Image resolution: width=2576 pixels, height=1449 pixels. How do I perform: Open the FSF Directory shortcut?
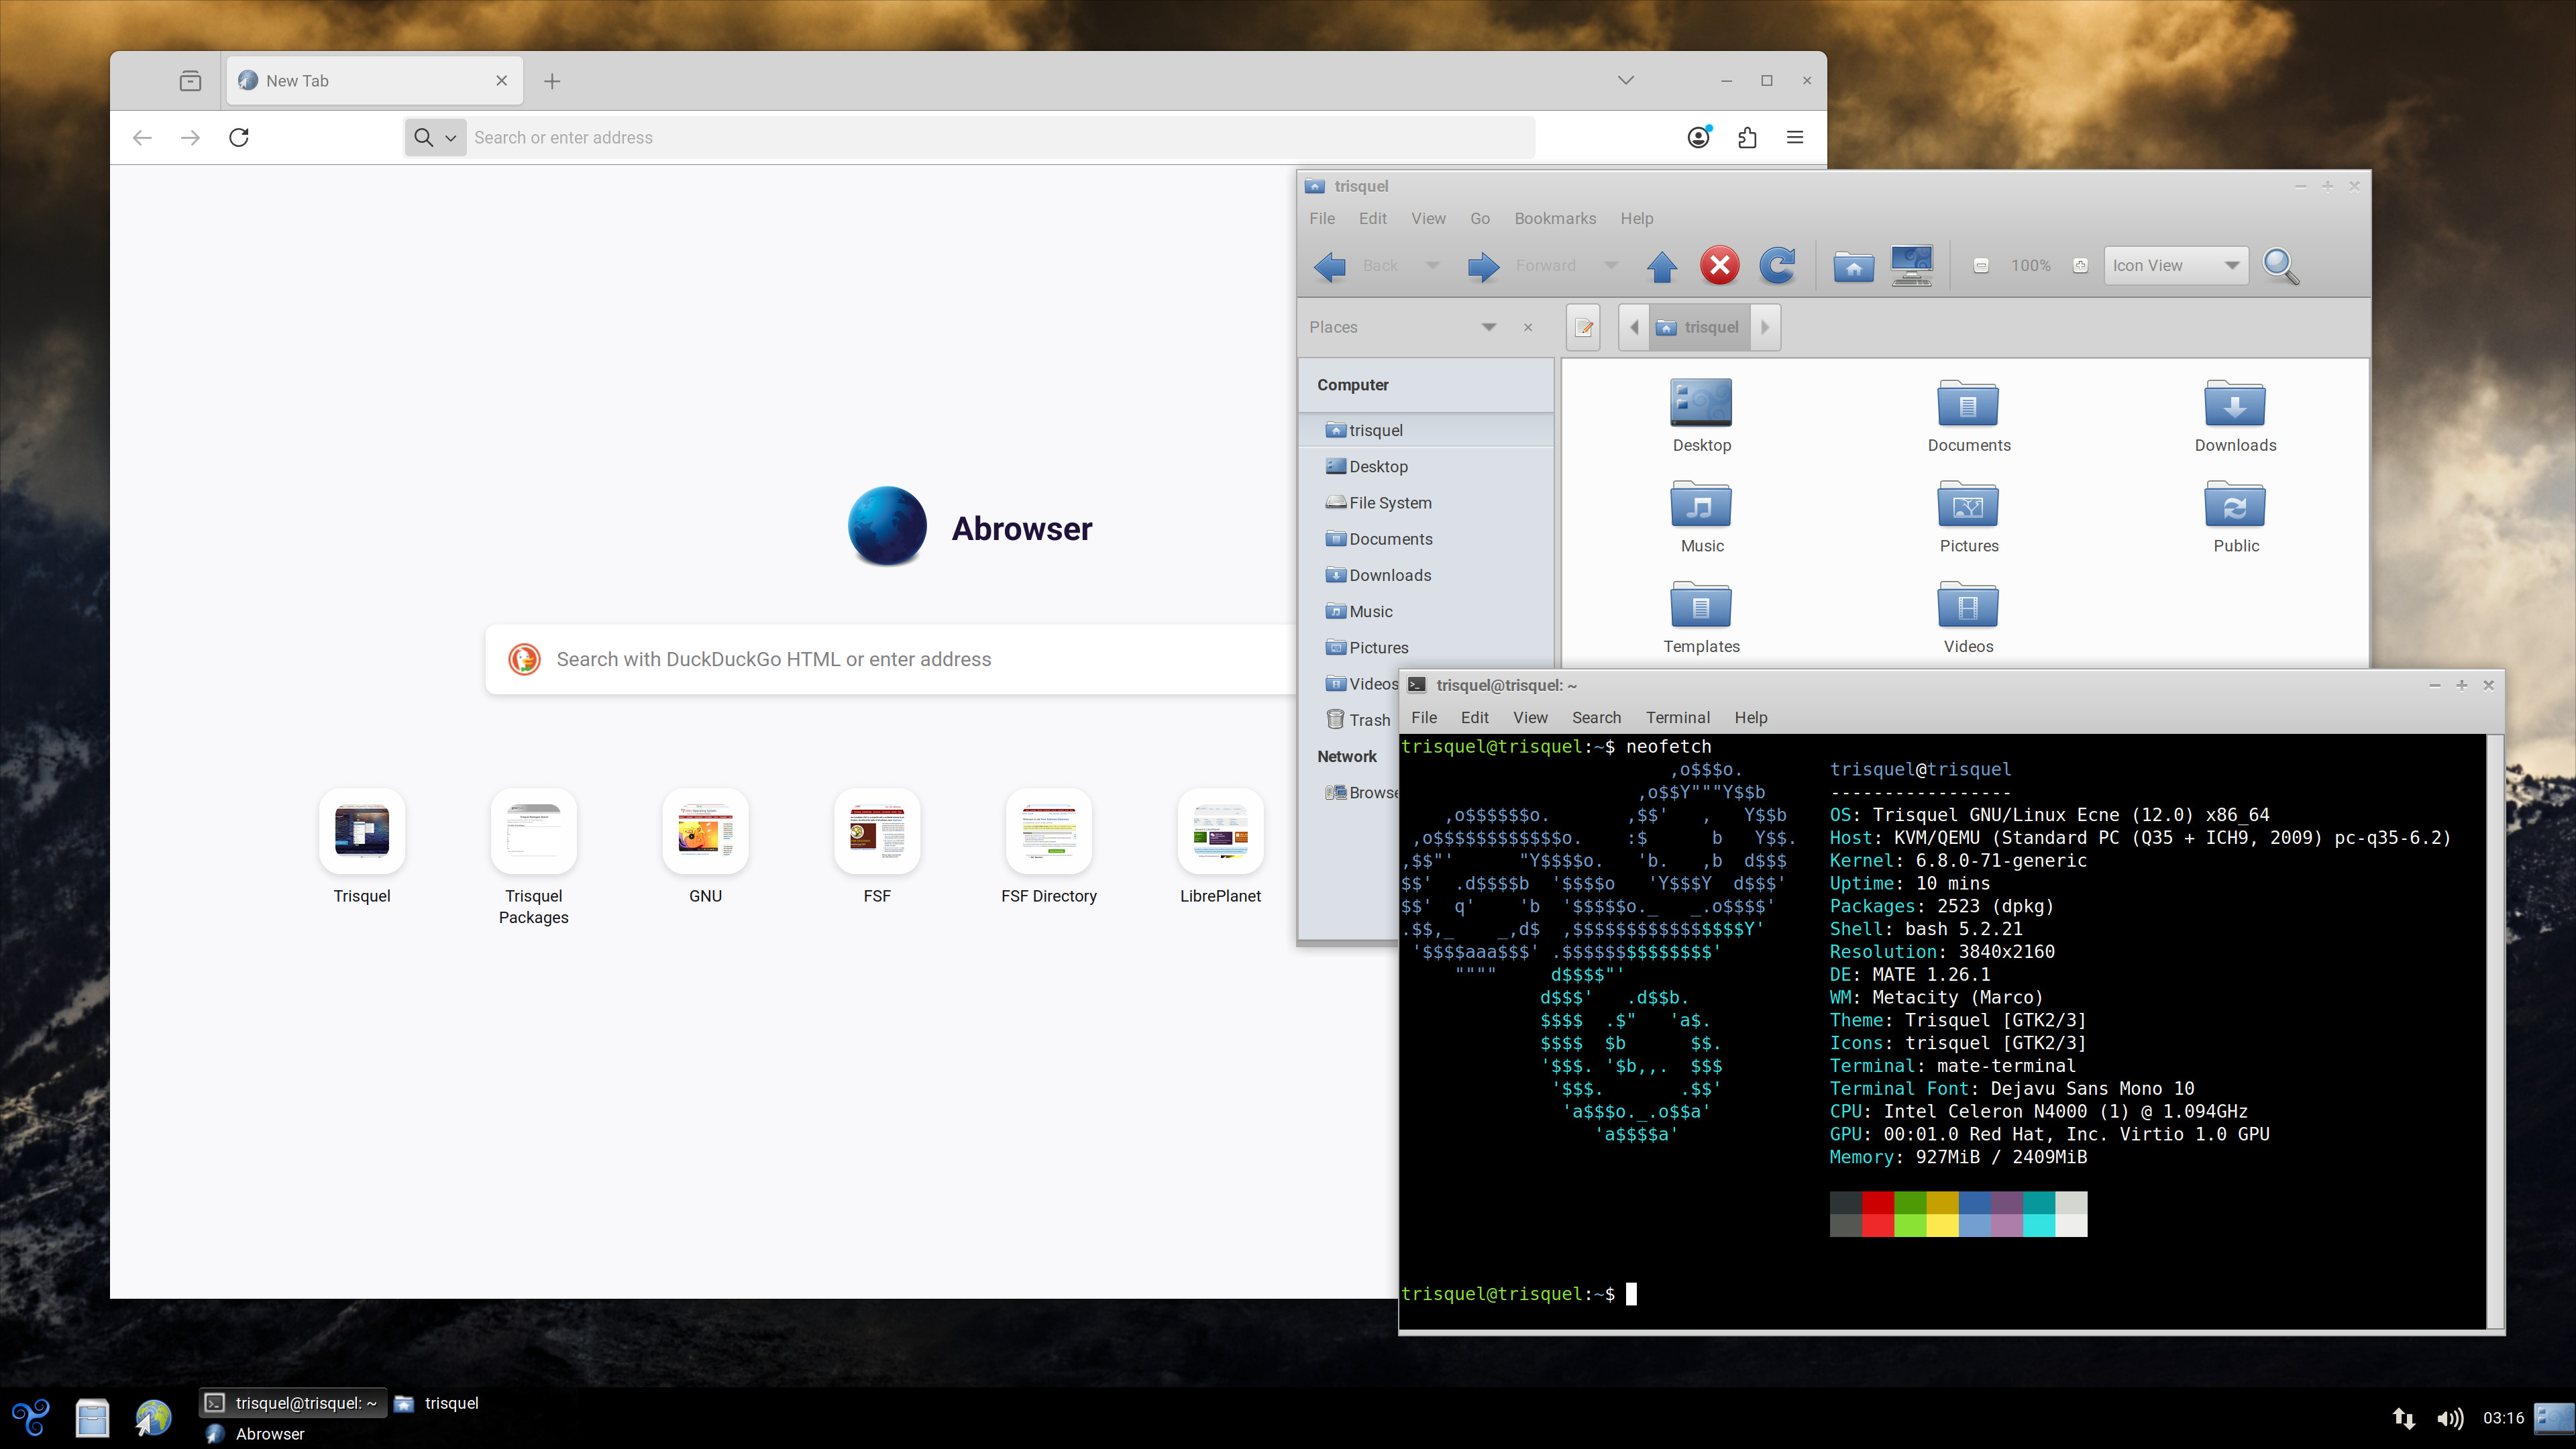tap(1049, 831)
